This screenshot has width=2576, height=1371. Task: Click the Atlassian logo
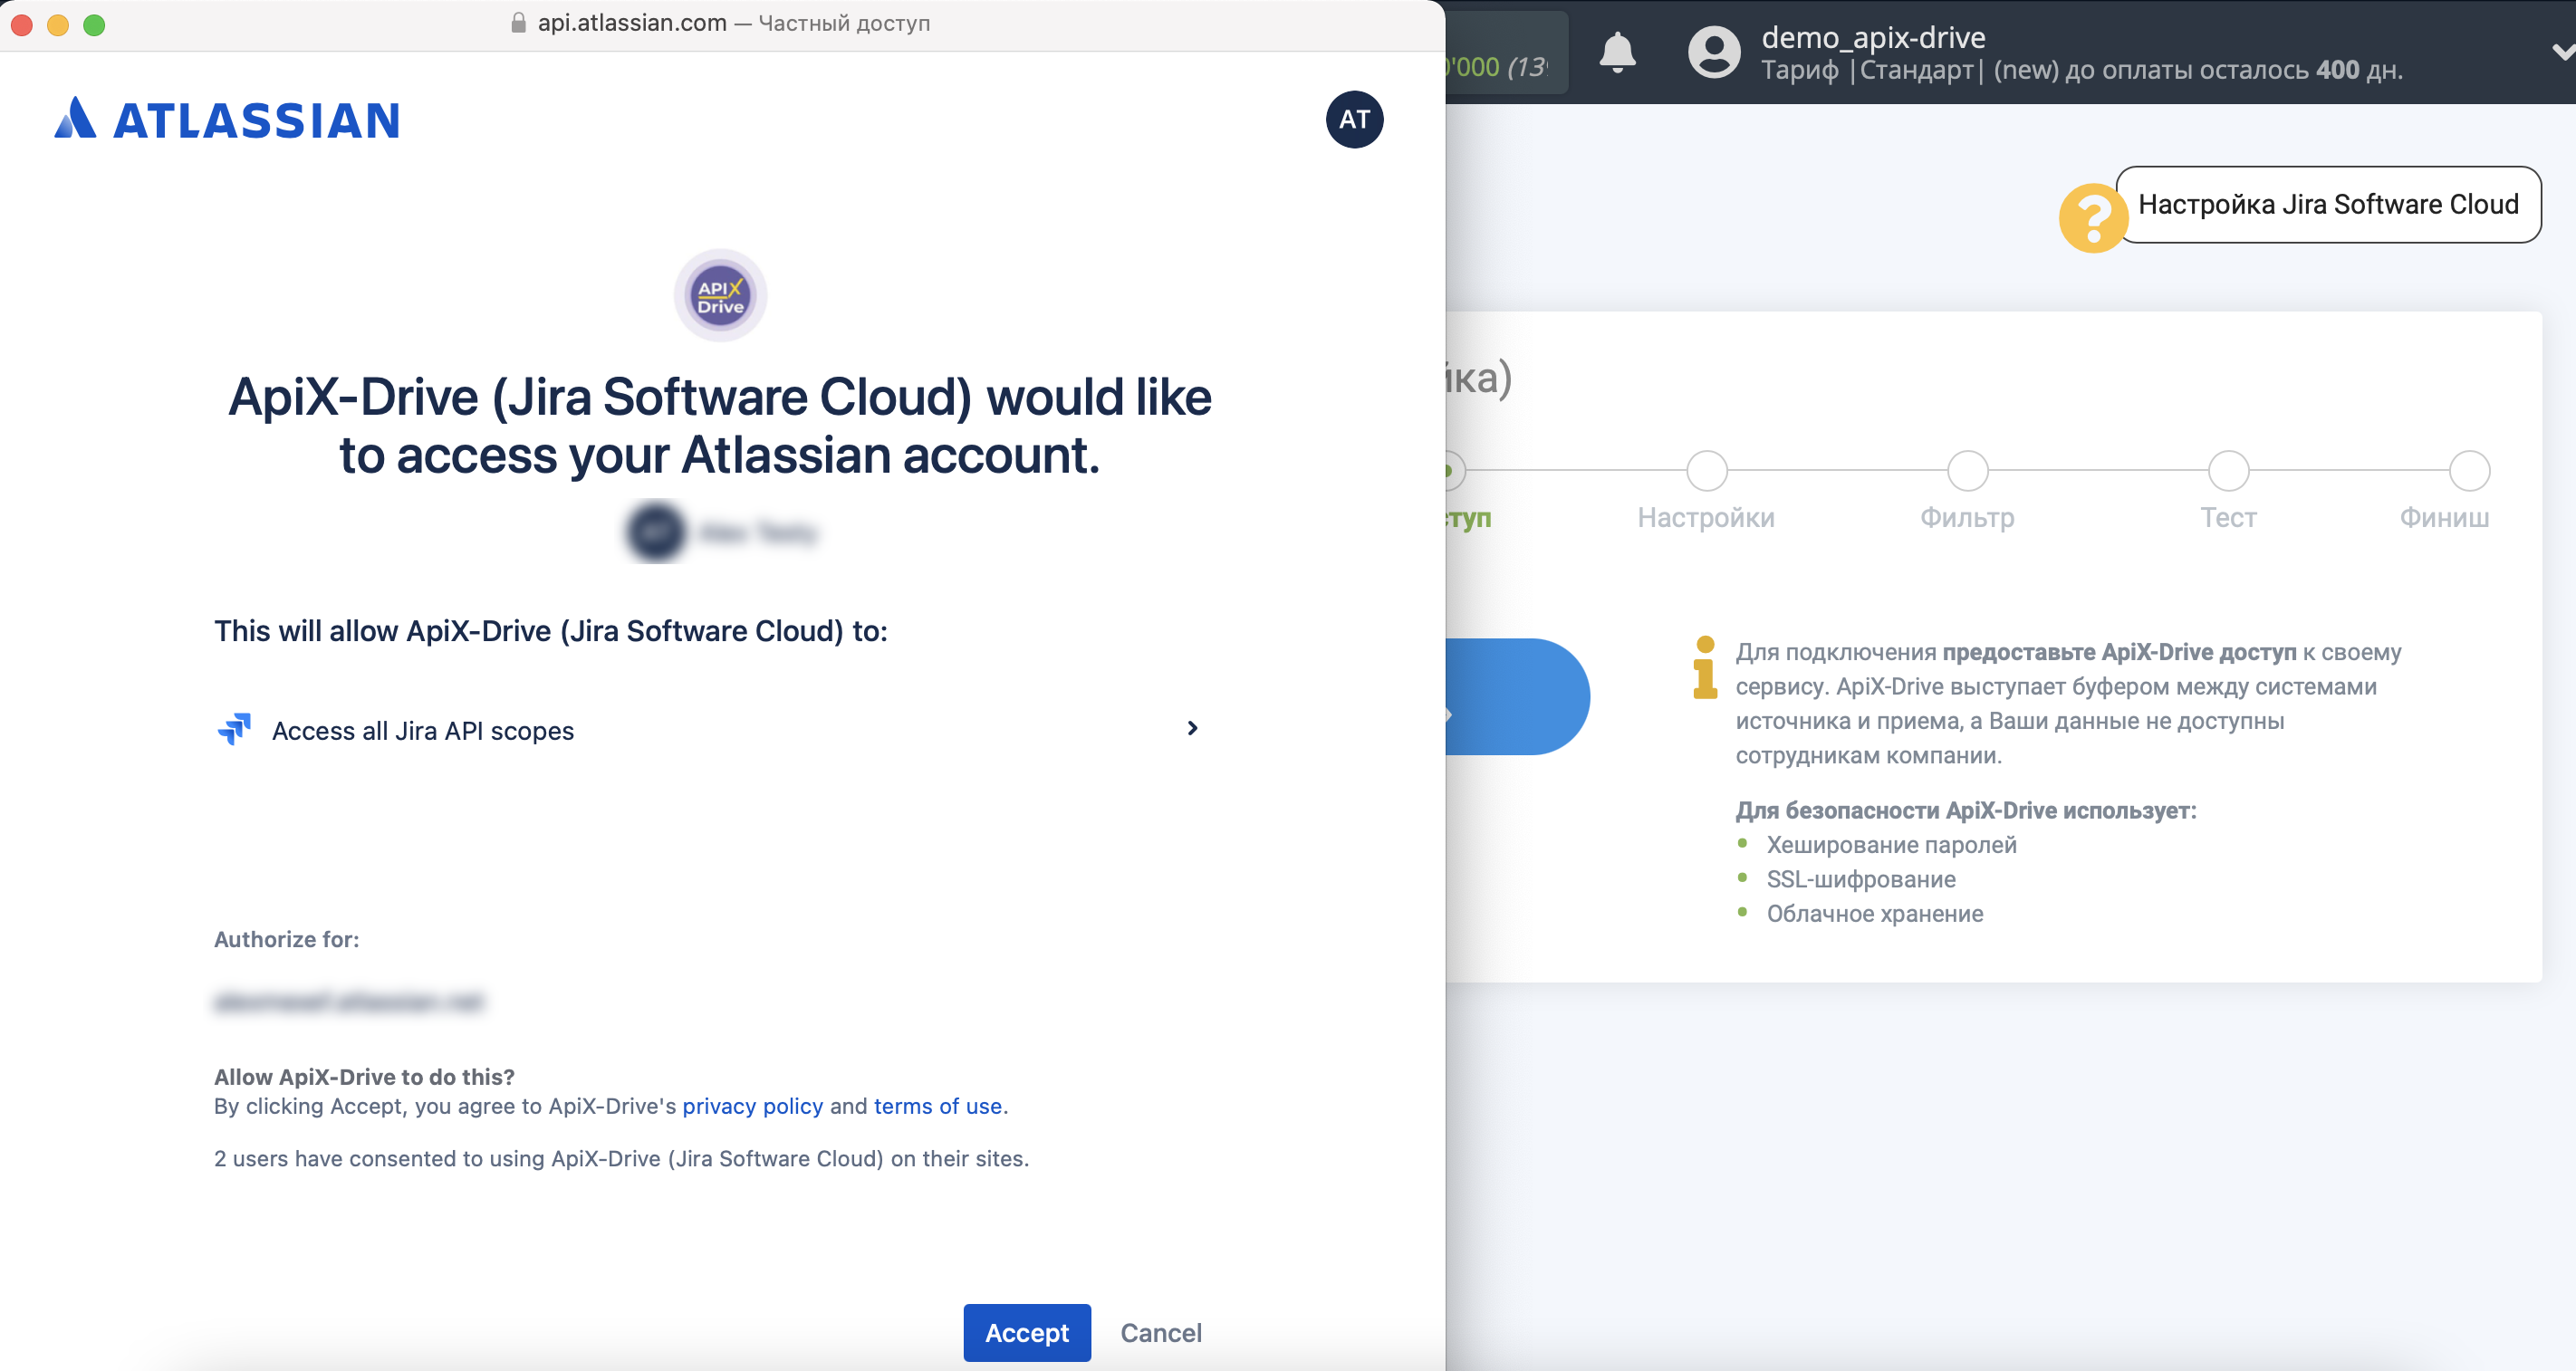[227, 119]
